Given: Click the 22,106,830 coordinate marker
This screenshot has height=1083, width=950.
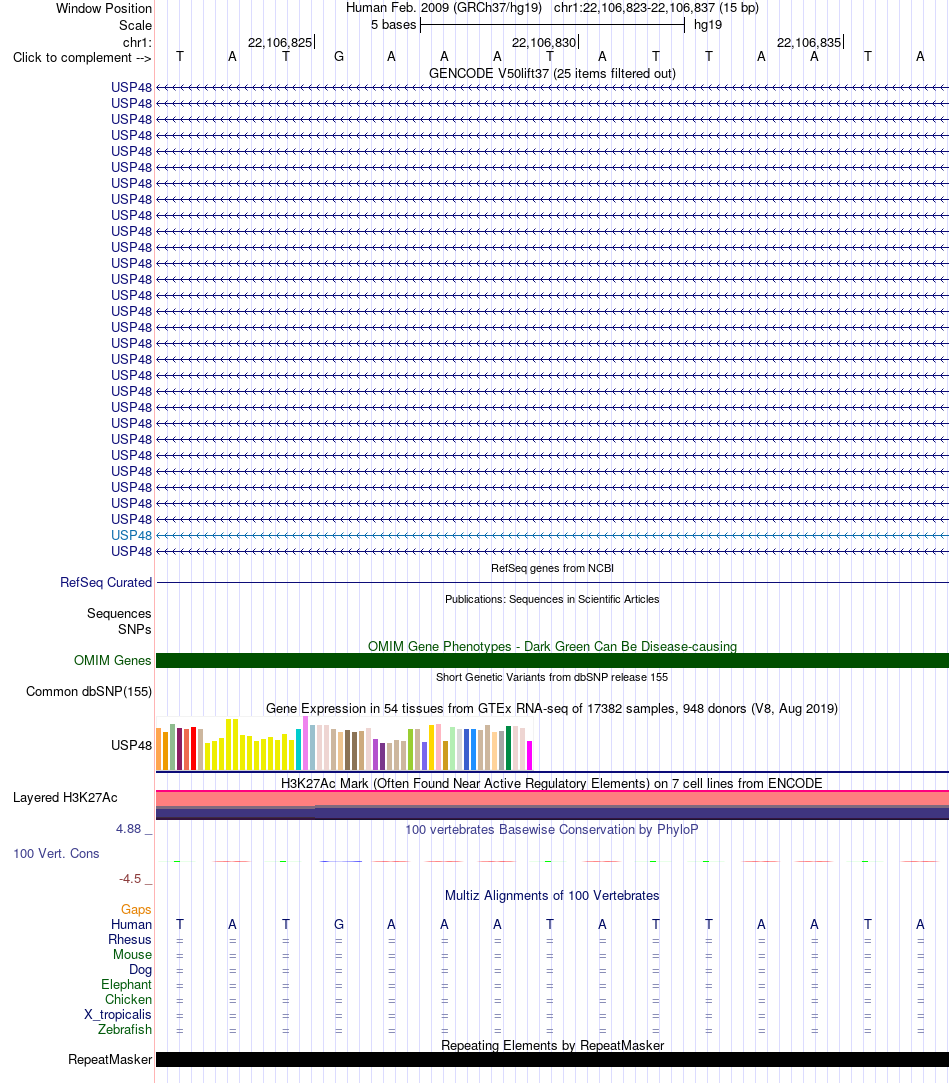Looking at the screenshot, I should tap(544, 43).
